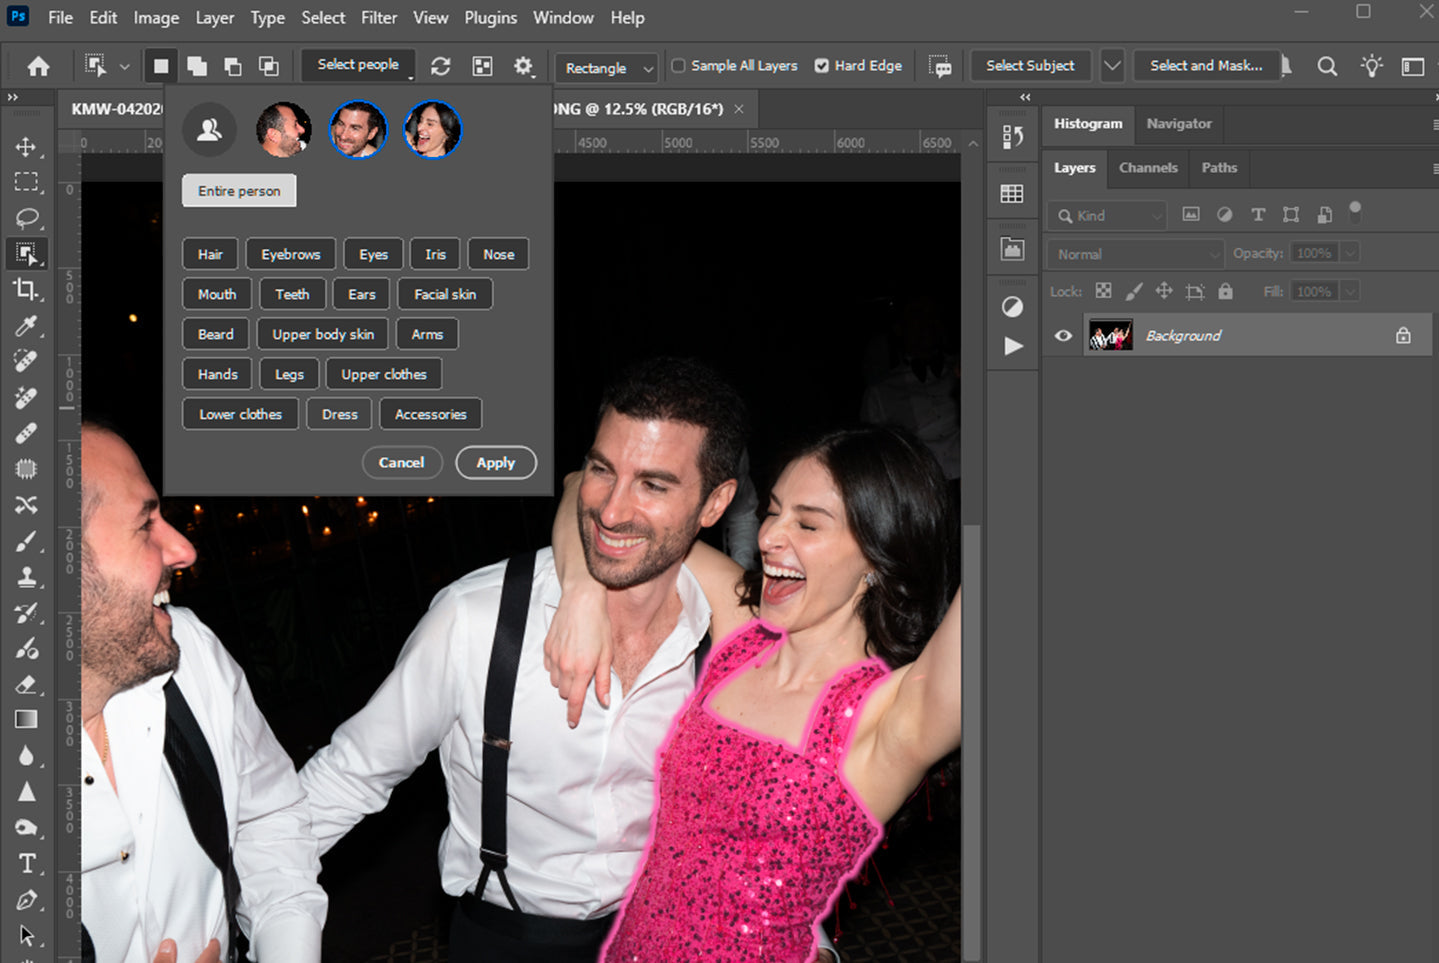Screen dimensions: 1439x963
Task: Select the second face thumbnail in Select People
Action: (x=357, y=129)
